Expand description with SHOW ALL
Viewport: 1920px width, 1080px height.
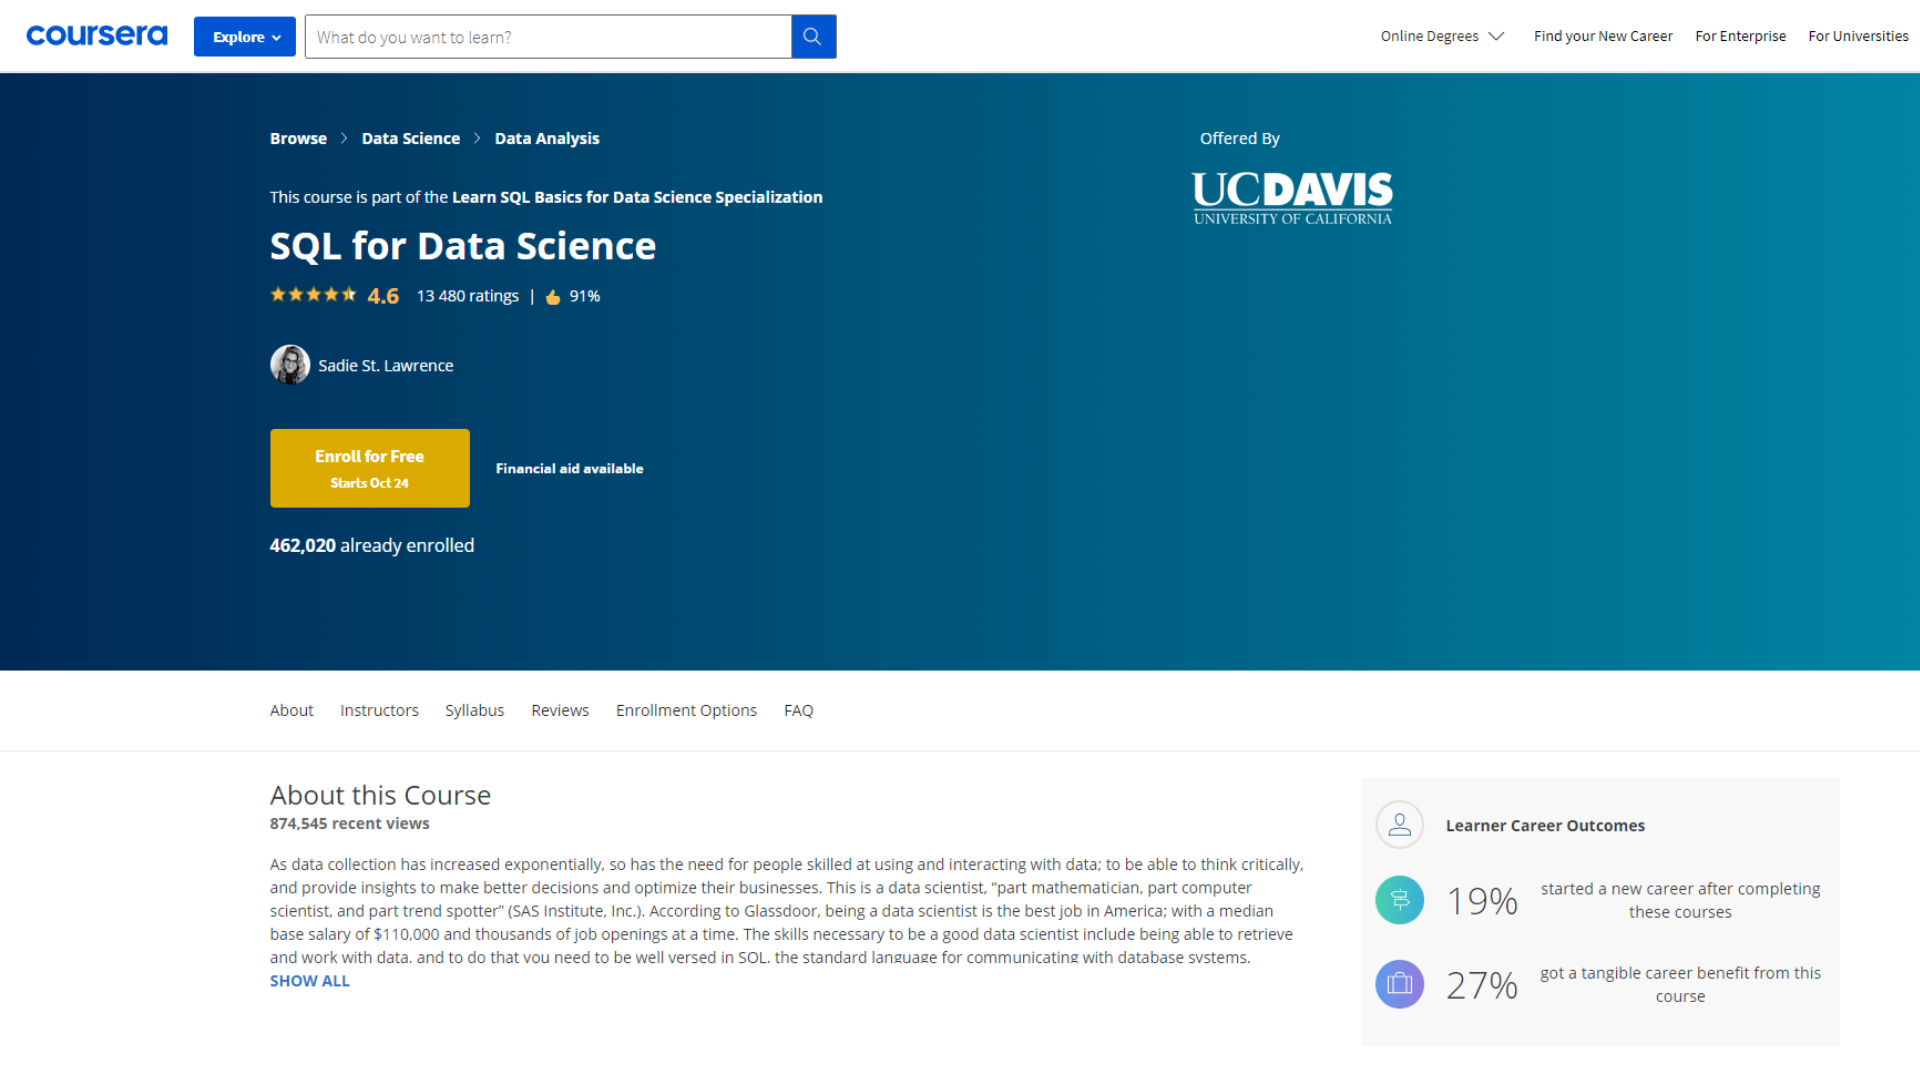pyautogui.click(x=310, y=981)
